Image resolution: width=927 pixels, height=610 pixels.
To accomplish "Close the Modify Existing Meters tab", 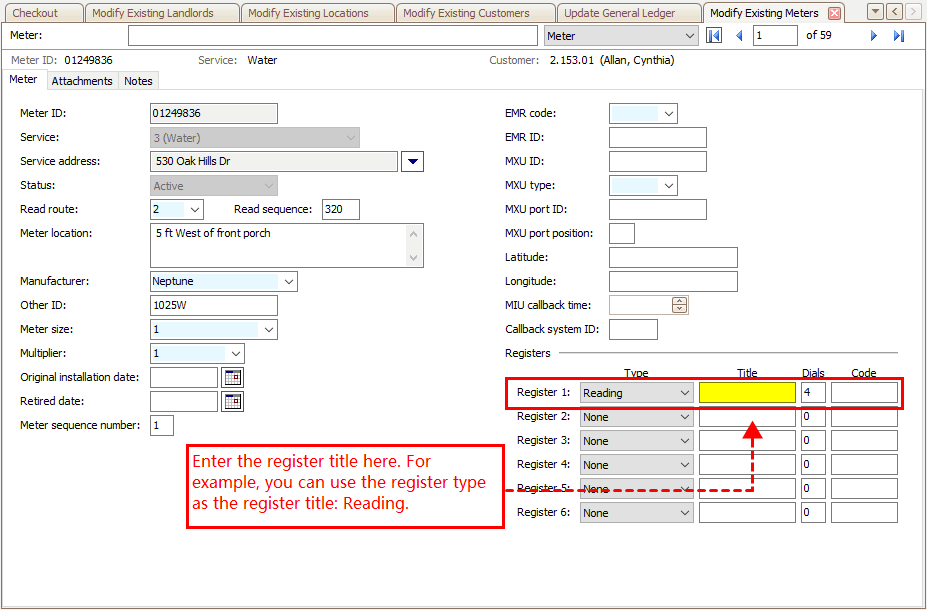I will coord(834,13).
